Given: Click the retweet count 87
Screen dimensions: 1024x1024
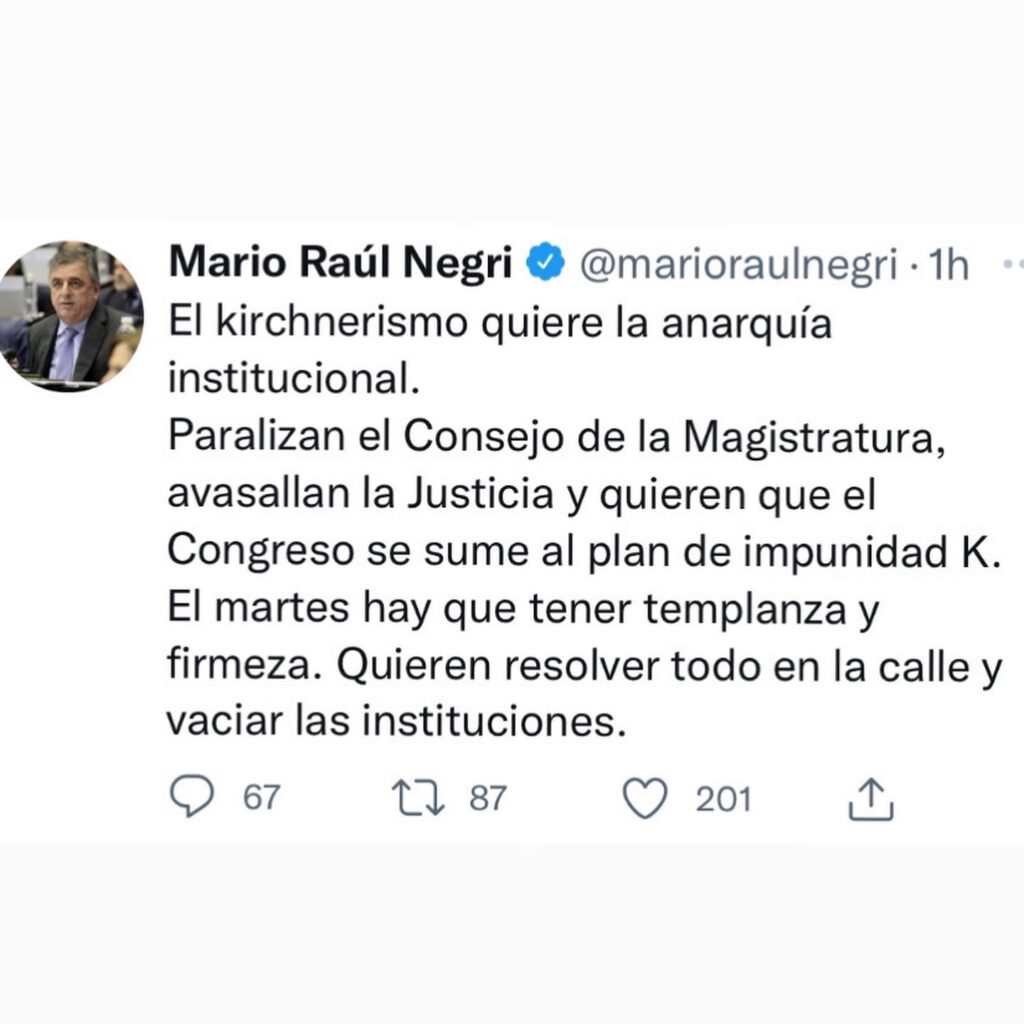Looking at the screenshot, I should click(x=488, y=798).
